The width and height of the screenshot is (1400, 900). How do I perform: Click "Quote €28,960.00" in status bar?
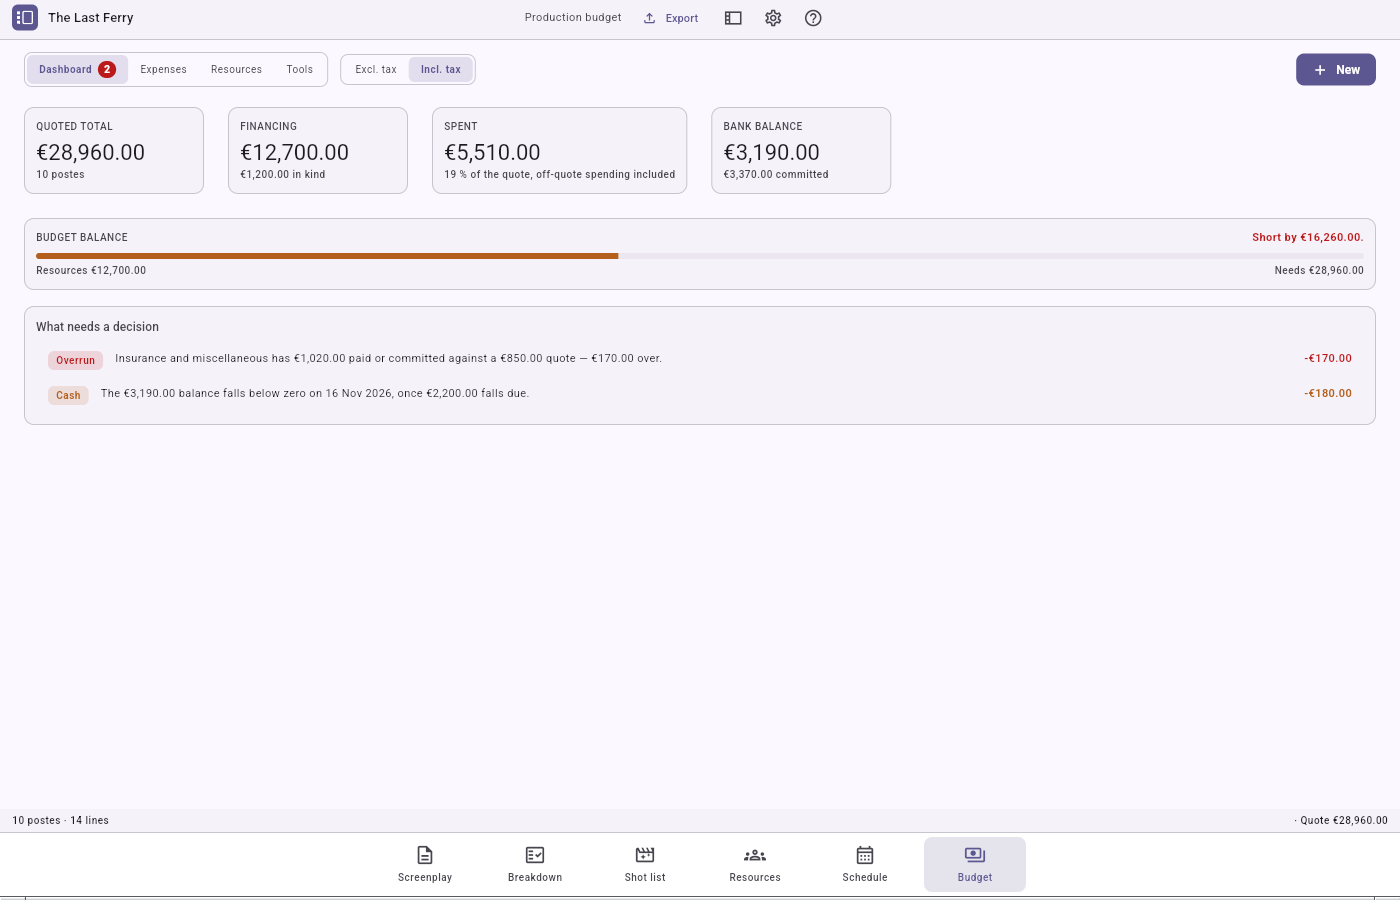pyautogui.click(x=1344, y=820)
